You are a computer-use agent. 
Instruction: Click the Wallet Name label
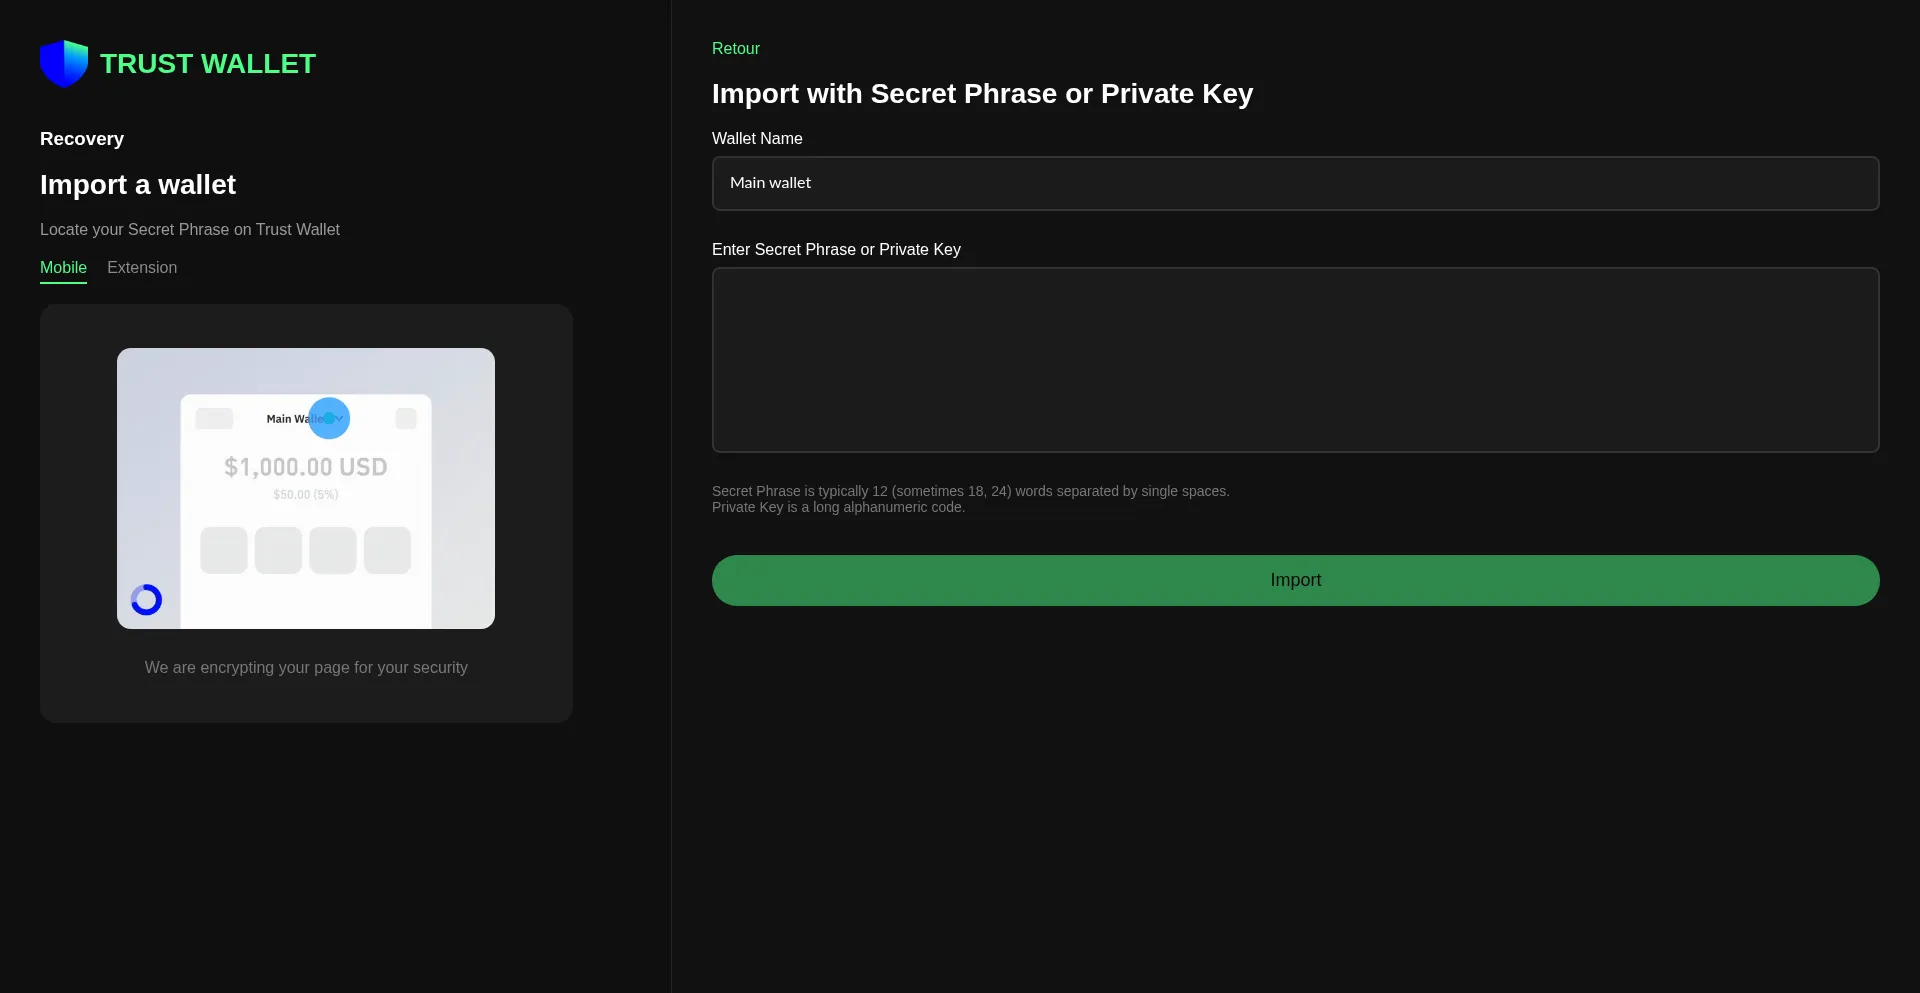(757, 139)
